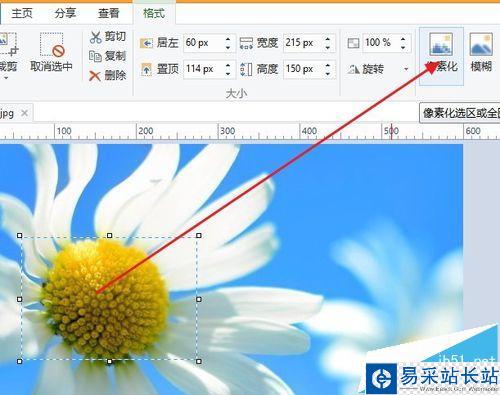Click the top-left selection handle
Viewport: 500px width, 395px height.
(20, 236)
